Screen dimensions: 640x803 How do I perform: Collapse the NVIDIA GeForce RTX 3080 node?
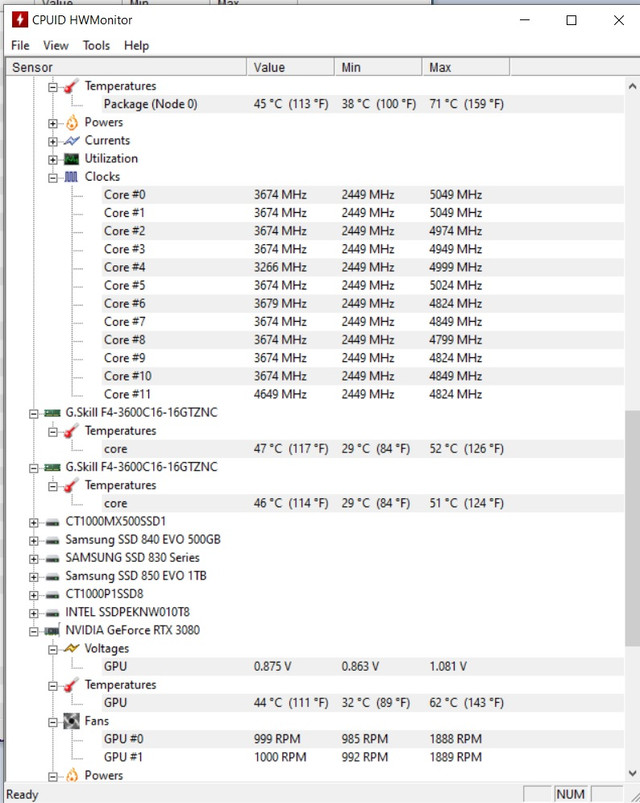coord(34,631)
